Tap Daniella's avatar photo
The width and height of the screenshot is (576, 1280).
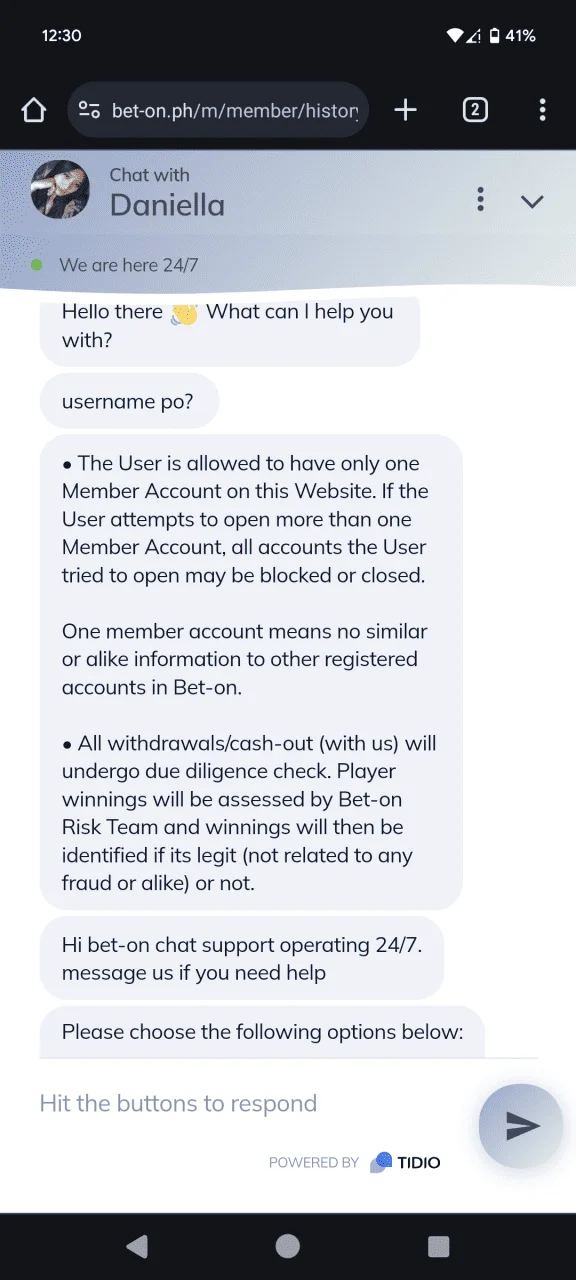pyautogui.click(x=60, y=189)
